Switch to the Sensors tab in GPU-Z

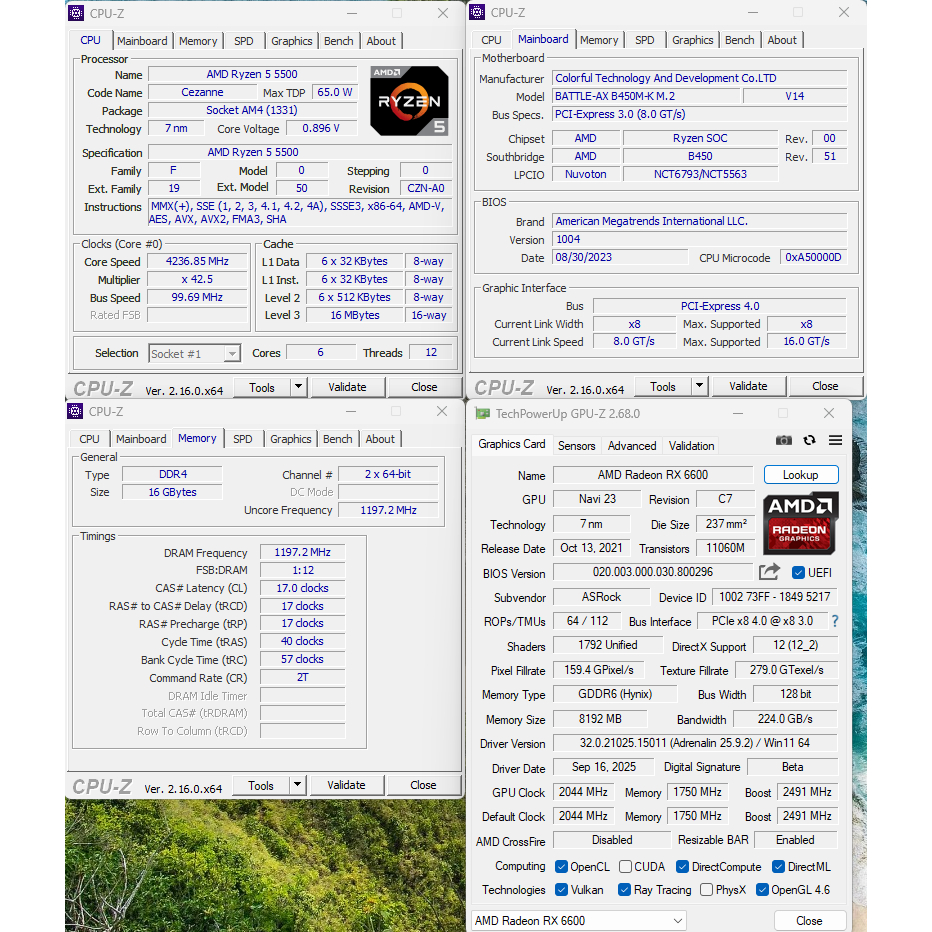click(576, 446)
